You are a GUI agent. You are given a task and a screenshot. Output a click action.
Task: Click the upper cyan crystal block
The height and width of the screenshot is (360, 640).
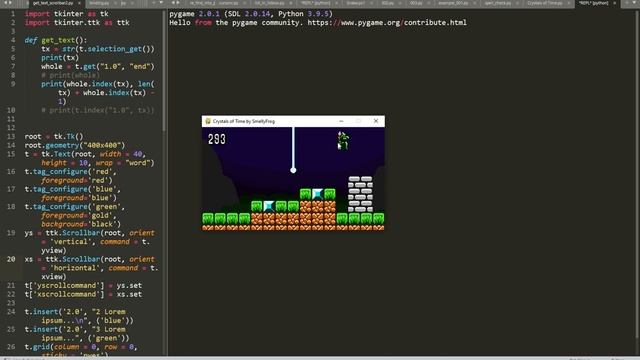click(318, 194)
